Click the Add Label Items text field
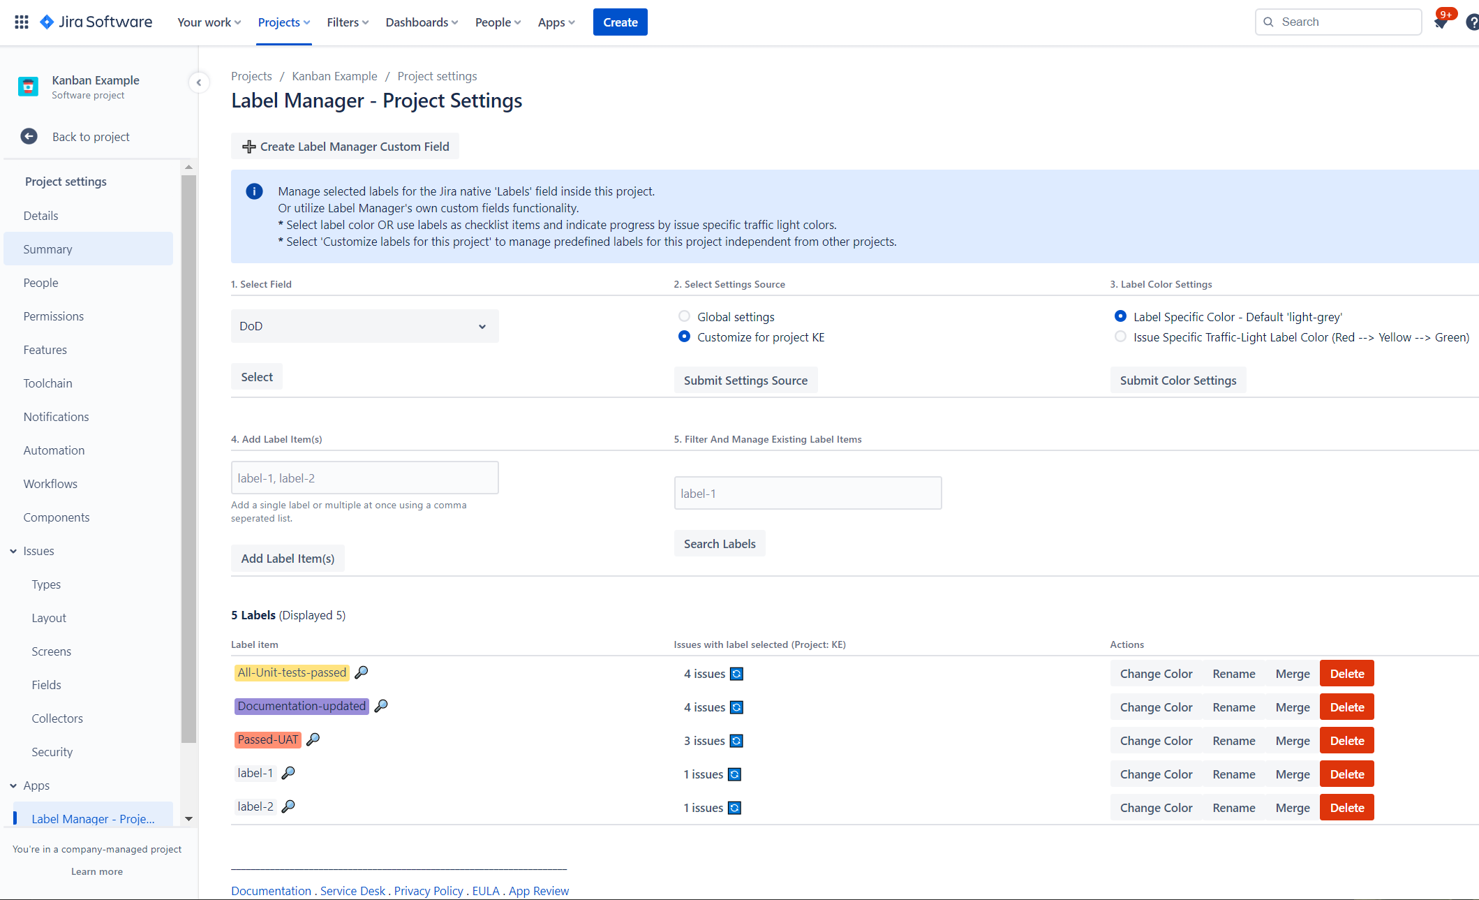The width and height of the screenshot is (1479, 900). click(x=364, y=478)
